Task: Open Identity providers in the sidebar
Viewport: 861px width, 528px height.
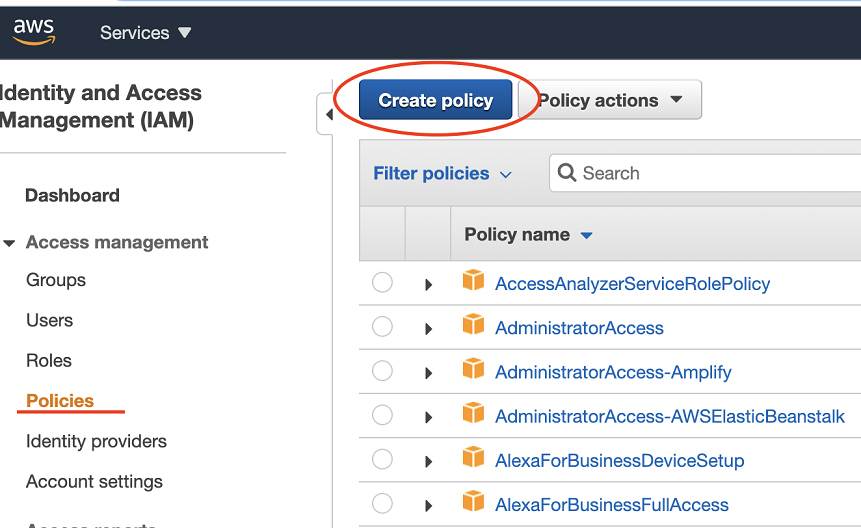Action: tap(96, 441)
